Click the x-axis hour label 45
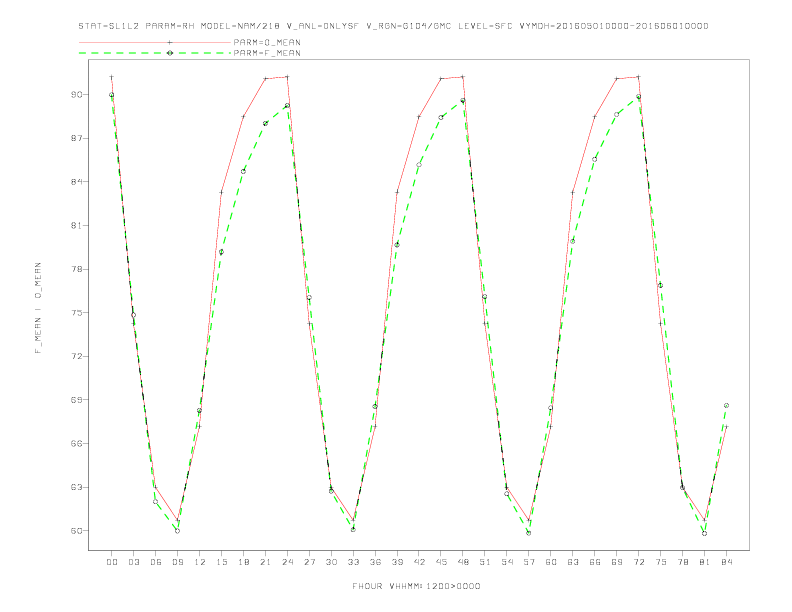Screen dimensions: 792x612 [441, 562]
